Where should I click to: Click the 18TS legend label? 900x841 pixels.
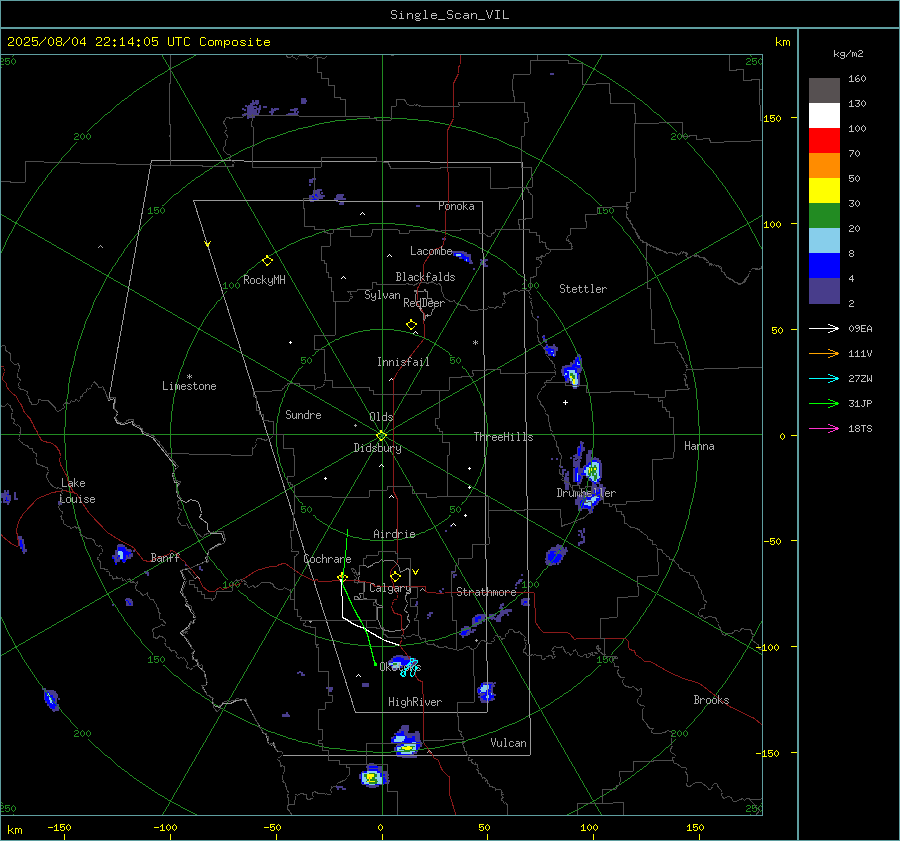click(860, 429)
